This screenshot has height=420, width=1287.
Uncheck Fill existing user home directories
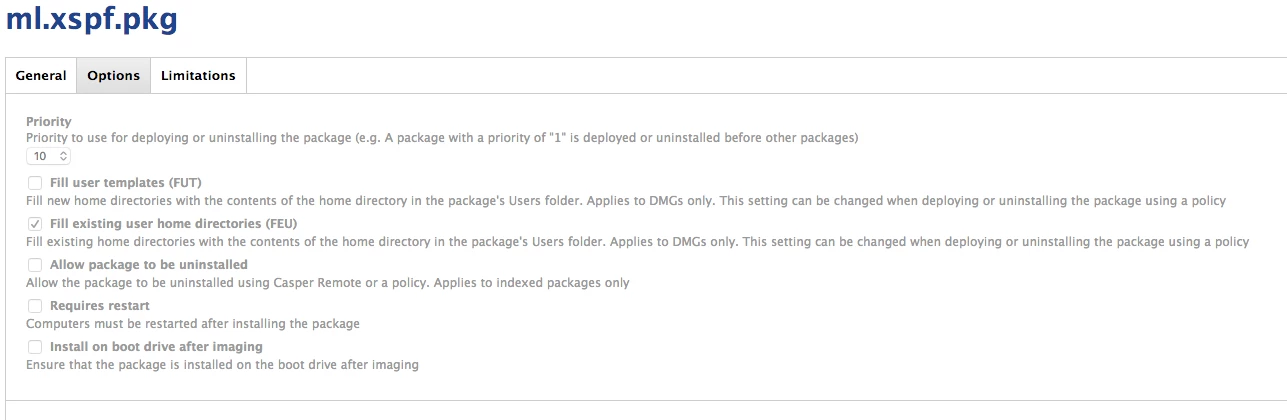(35, 224)
